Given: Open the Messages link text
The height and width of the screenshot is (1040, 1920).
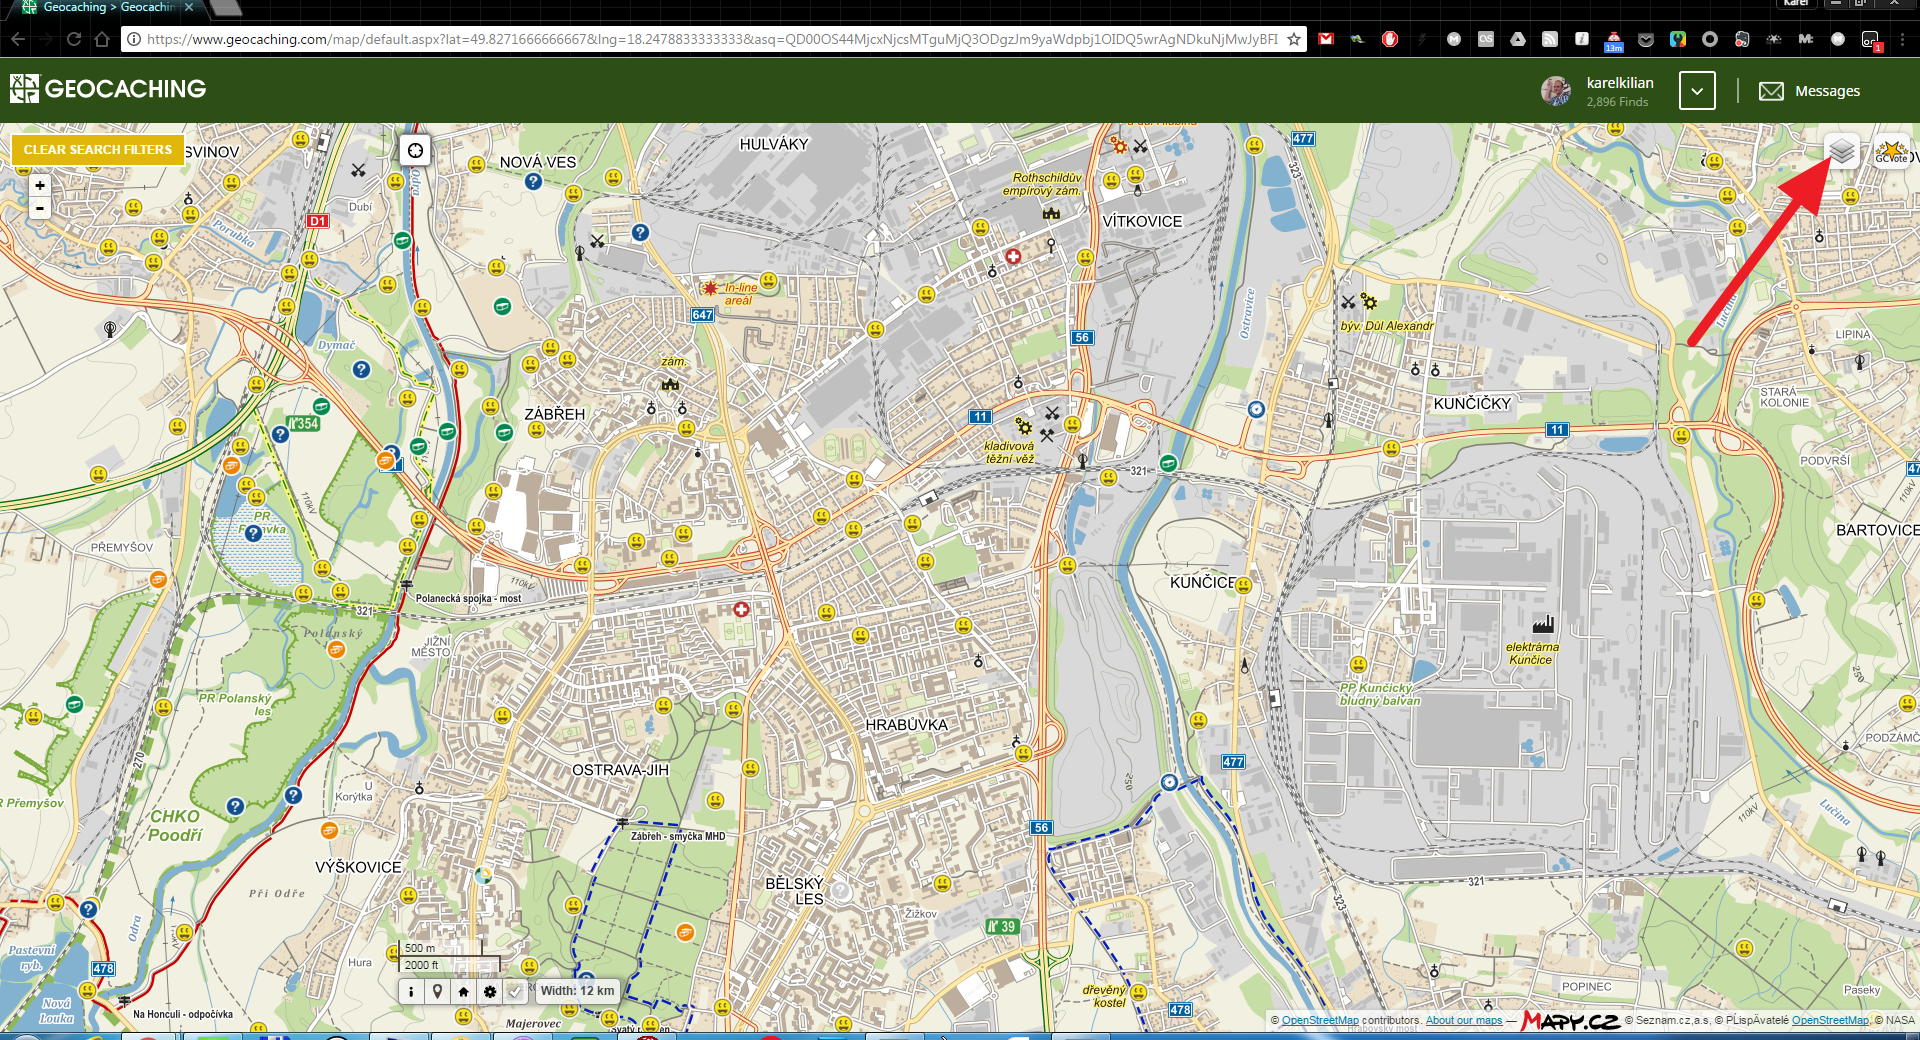Looking at the screenshot, I should tap(1827, 91).
